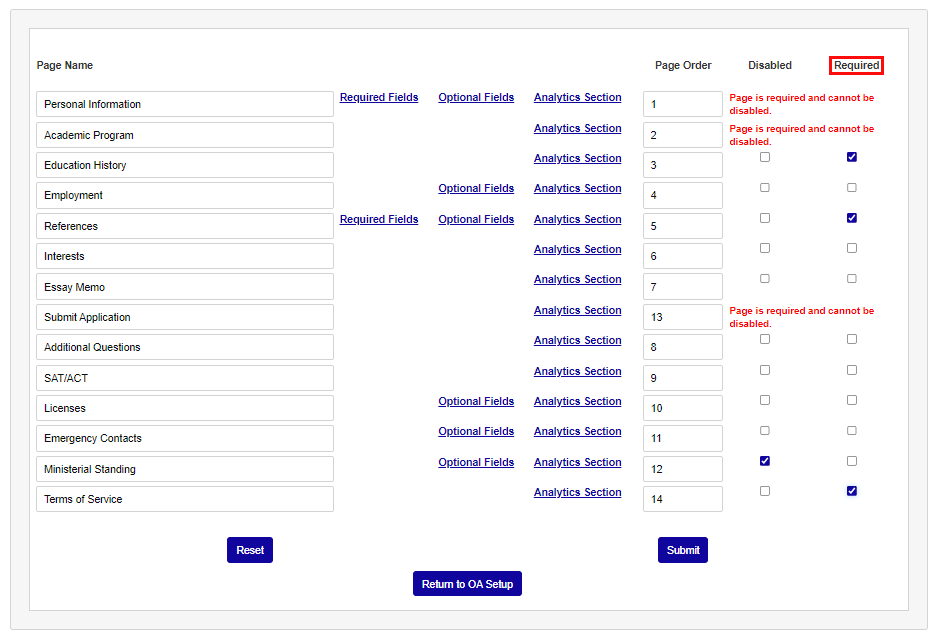
Task: Open Optional Fields for Licenses
Action: pos(476,401)
